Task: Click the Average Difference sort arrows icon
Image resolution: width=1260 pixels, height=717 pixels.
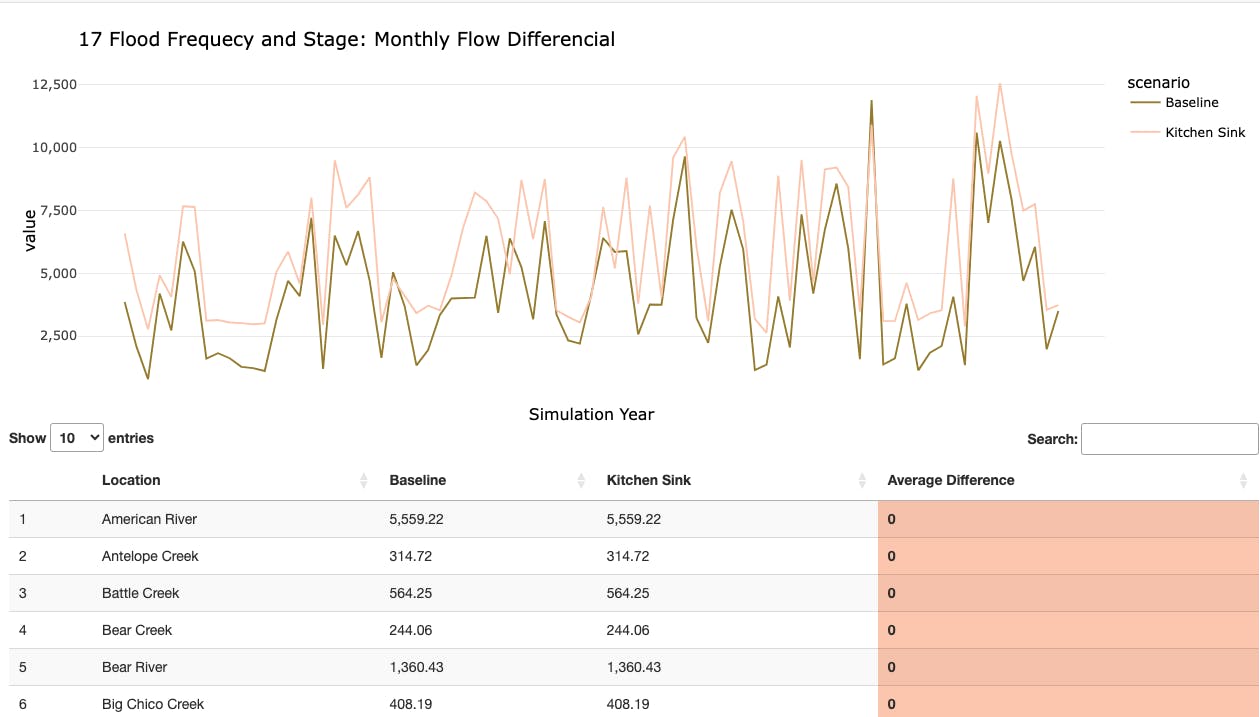Action: coord(1242,481)
